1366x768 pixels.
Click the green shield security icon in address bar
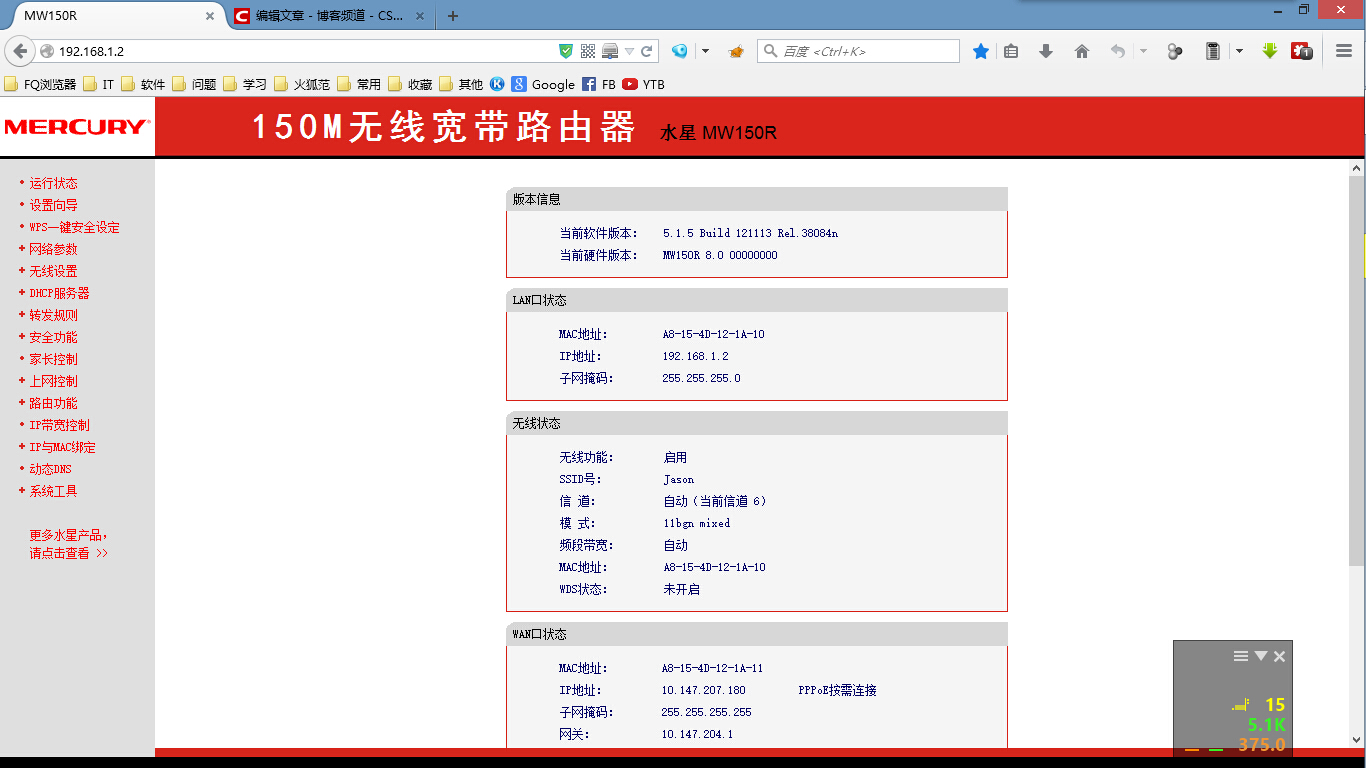[566, 51]
